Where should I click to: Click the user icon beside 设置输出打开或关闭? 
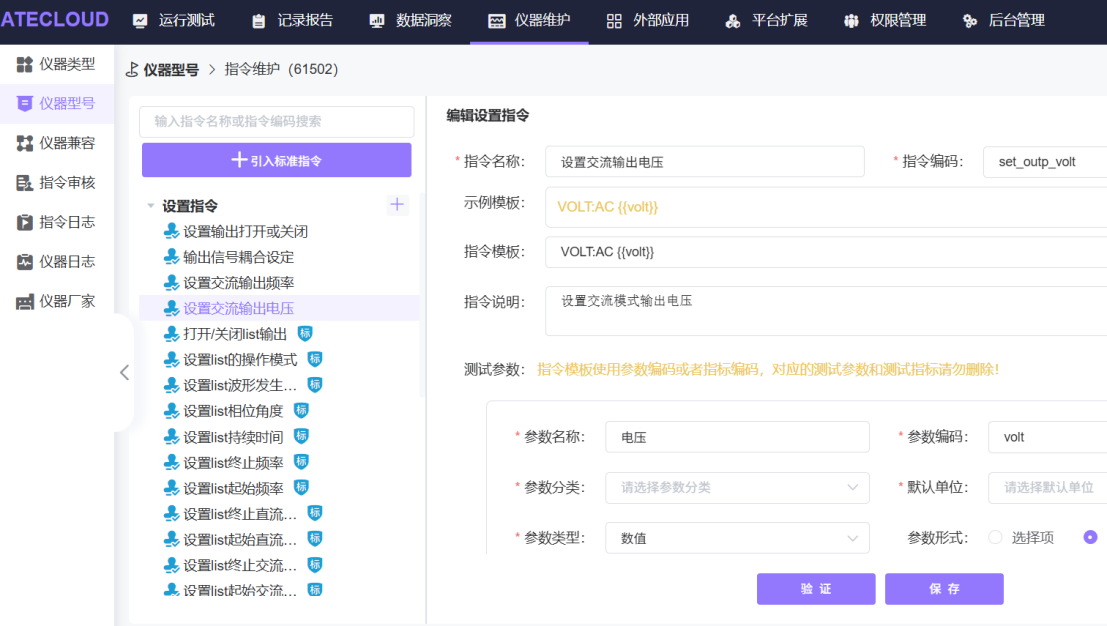click(172, 231)
